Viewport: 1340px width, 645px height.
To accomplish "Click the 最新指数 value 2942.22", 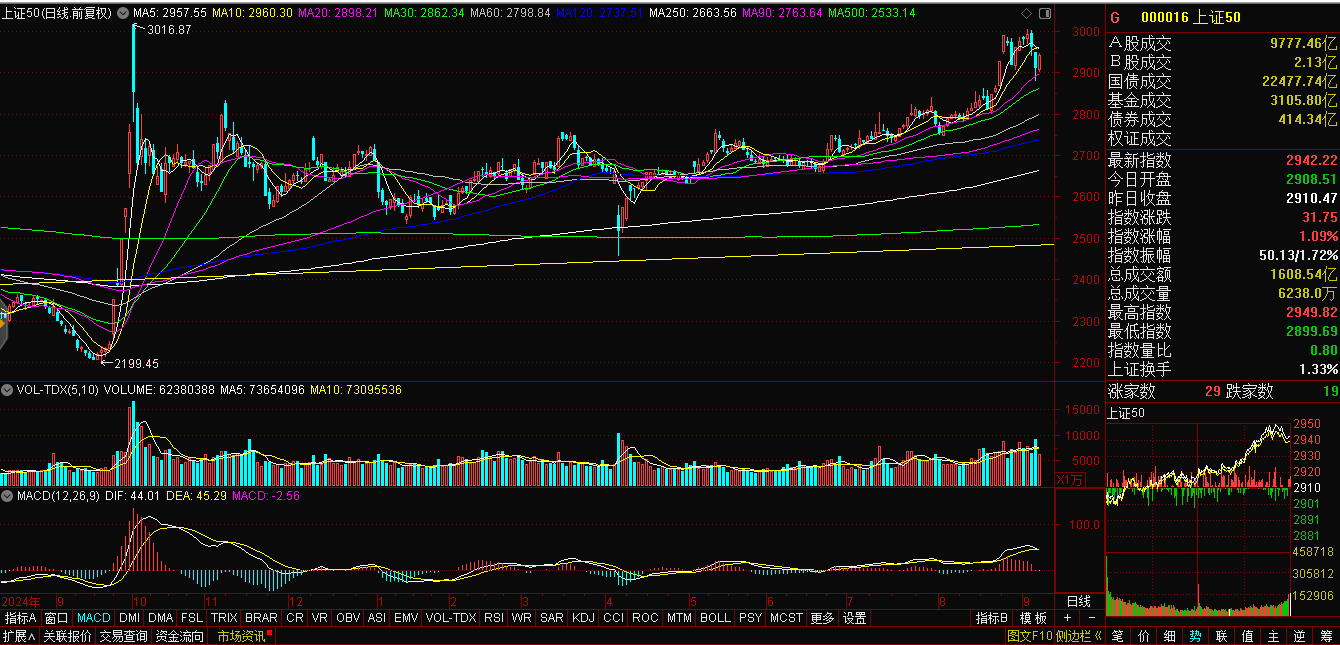I will 1311,160.
